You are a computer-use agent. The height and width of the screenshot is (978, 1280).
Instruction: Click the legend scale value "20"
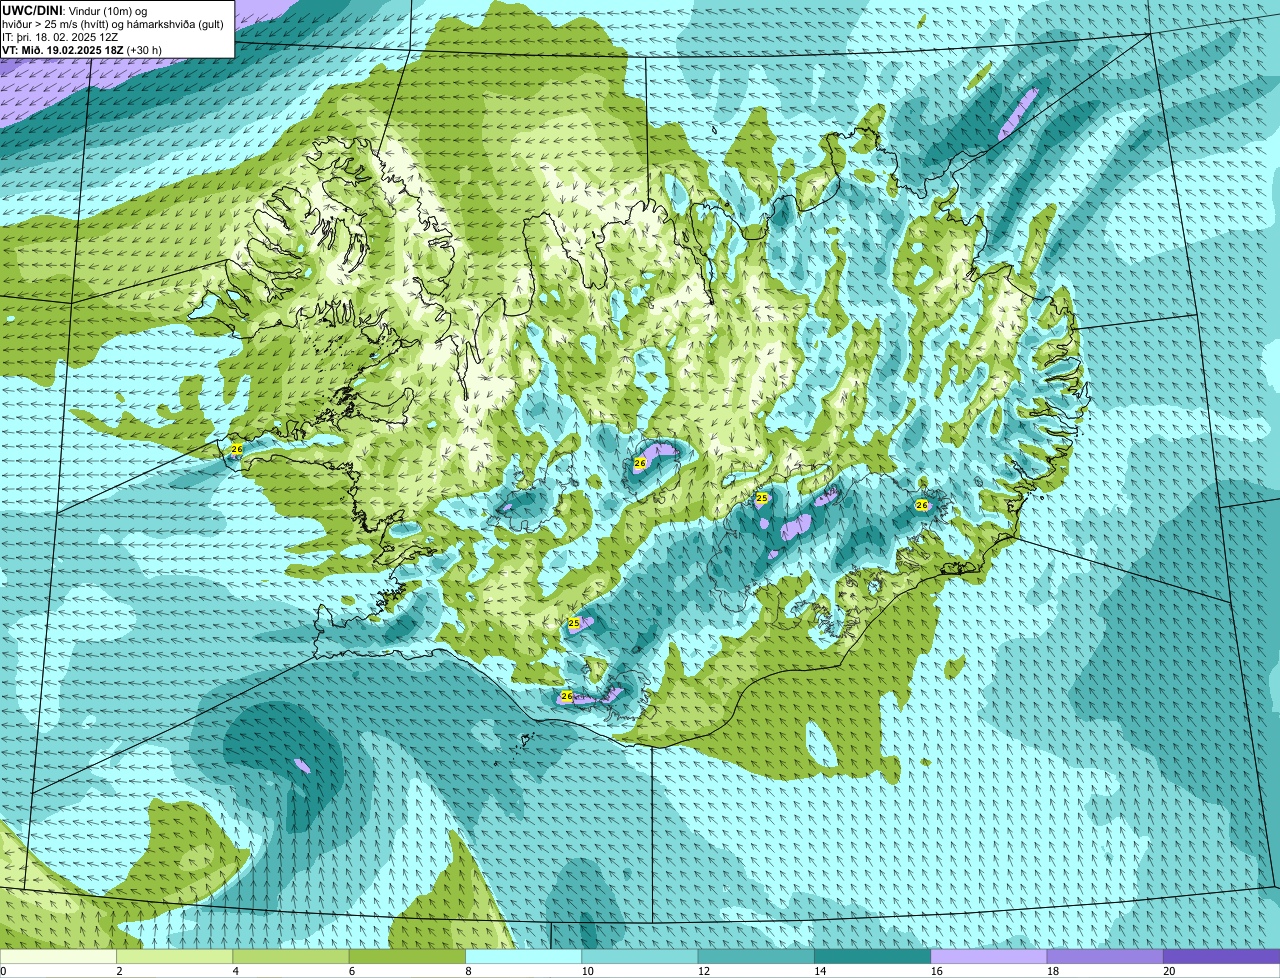coord(1169,971)
